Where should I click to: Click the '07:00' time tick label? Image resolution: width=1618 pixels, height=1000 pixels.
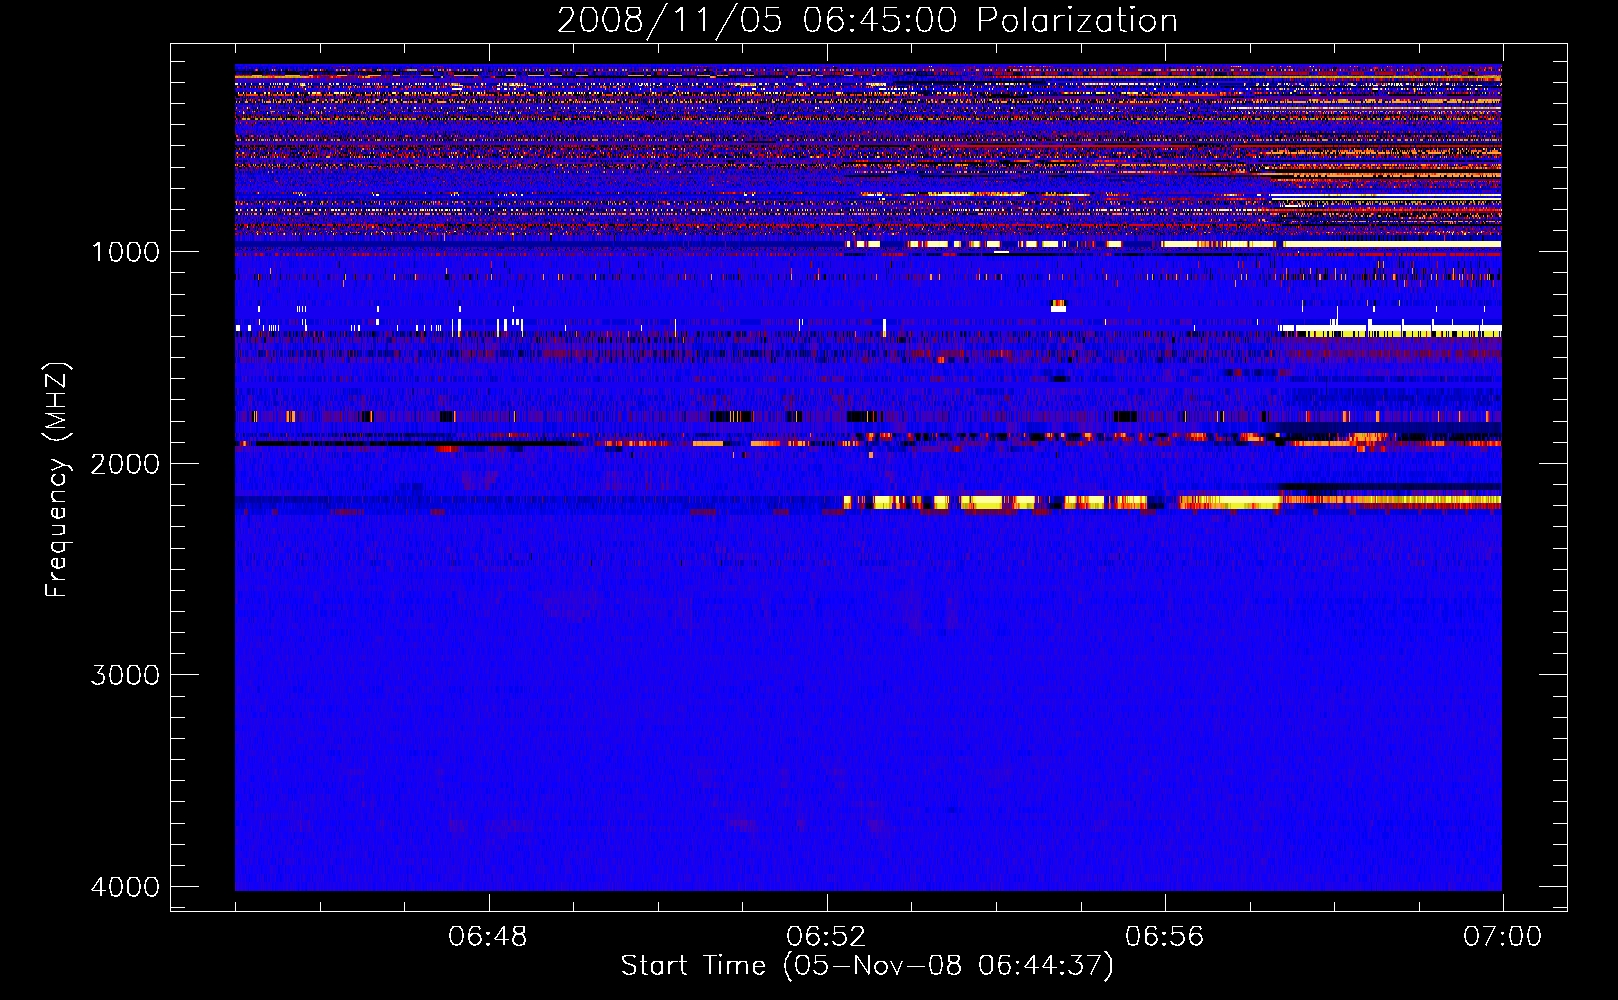point(1503,937)
